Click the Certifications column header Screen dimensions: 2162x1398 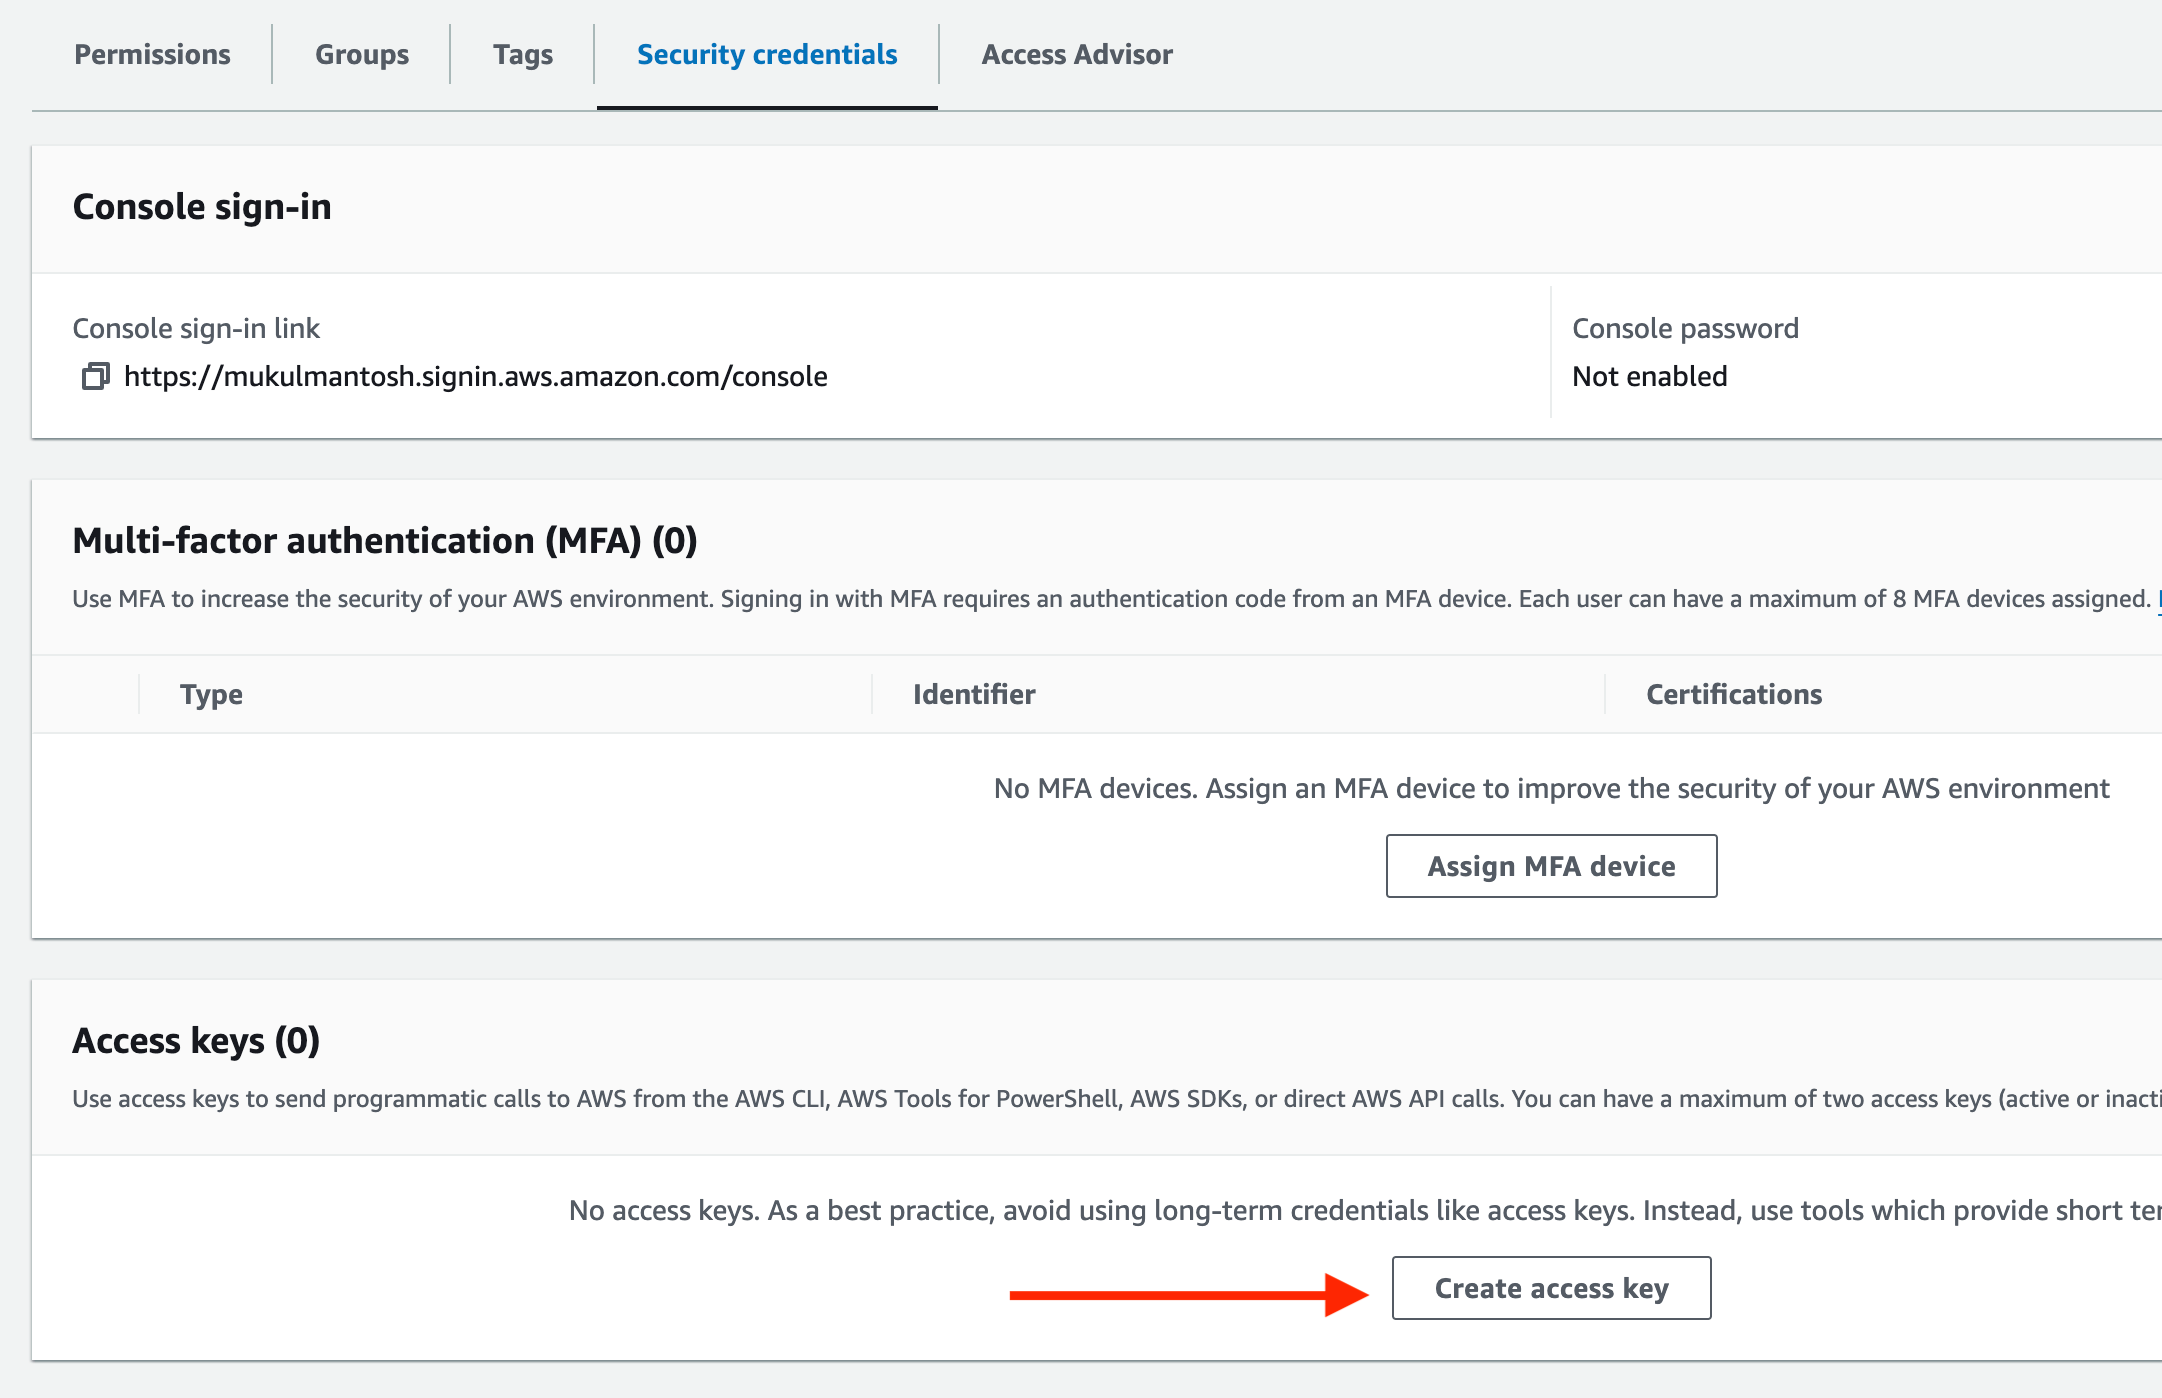tap(1733, 694)
